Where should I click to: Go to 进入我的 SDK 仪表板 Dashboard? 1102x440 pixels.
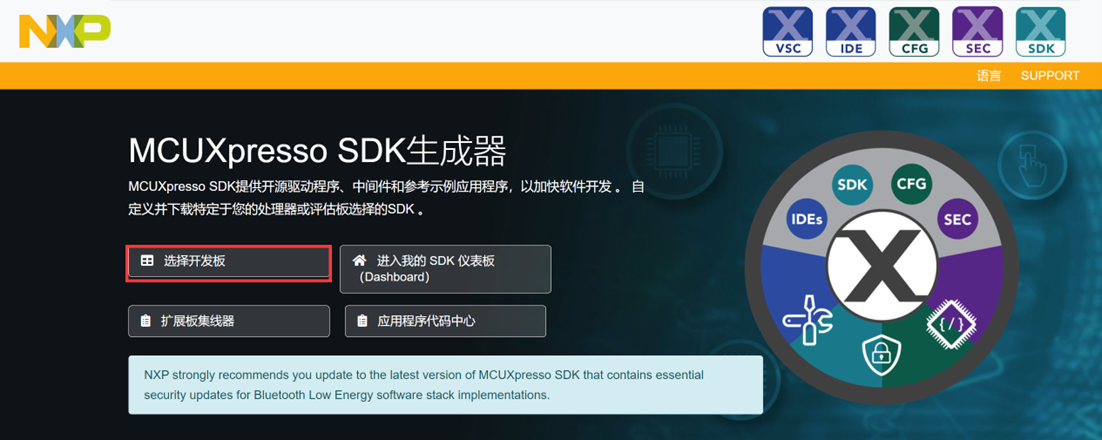point(445,269)
